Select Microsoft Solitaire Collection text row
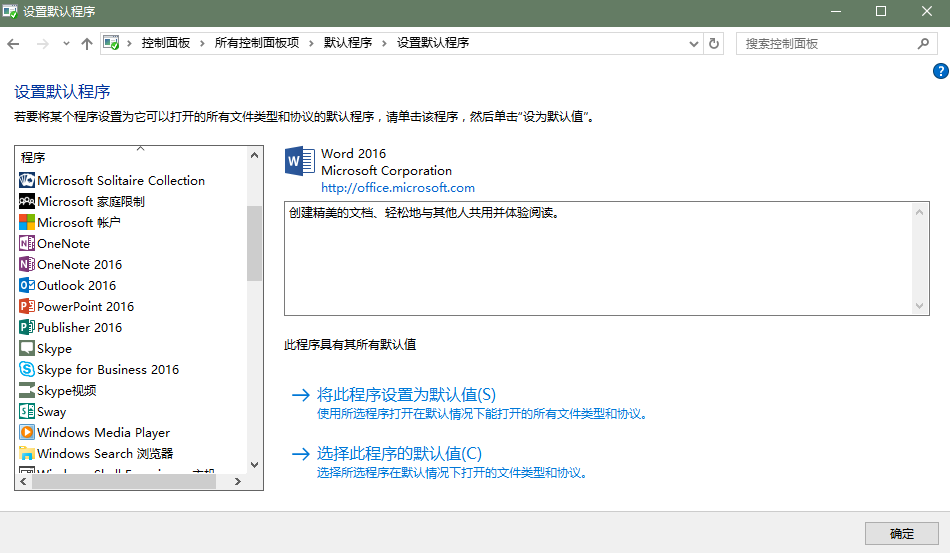Image resolution: width=950 pixels, height=553 pixels. [121, 180]
